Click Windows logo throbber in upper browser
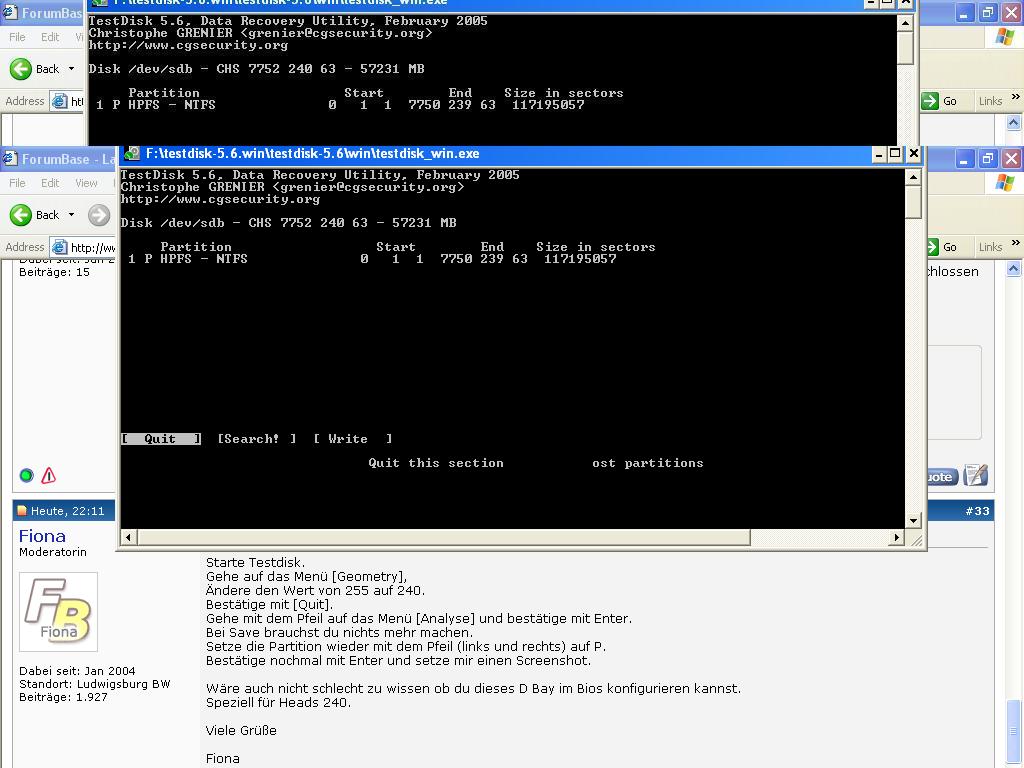 [1005, 37]
